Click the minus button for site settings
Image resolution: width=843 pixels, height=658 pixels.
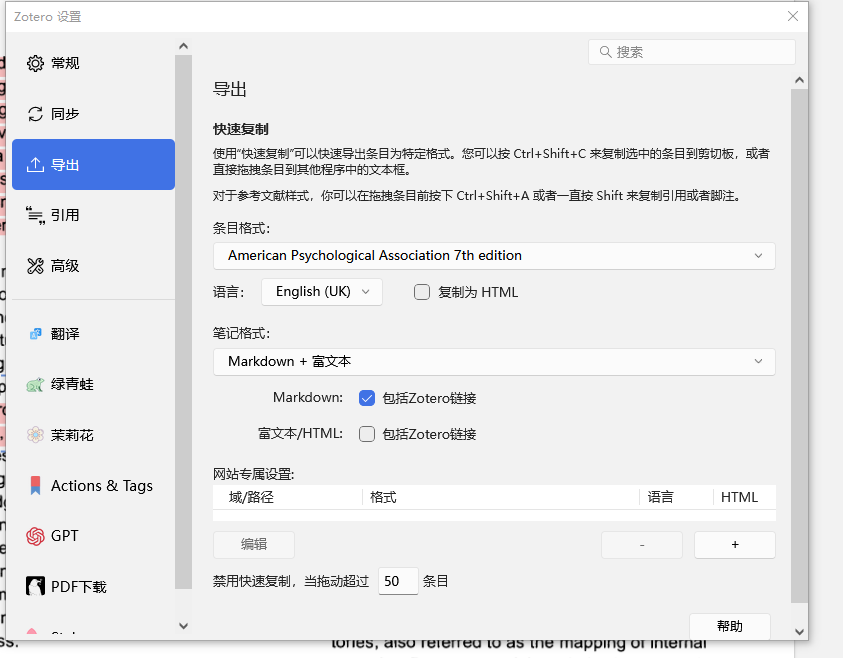point(642,545)
